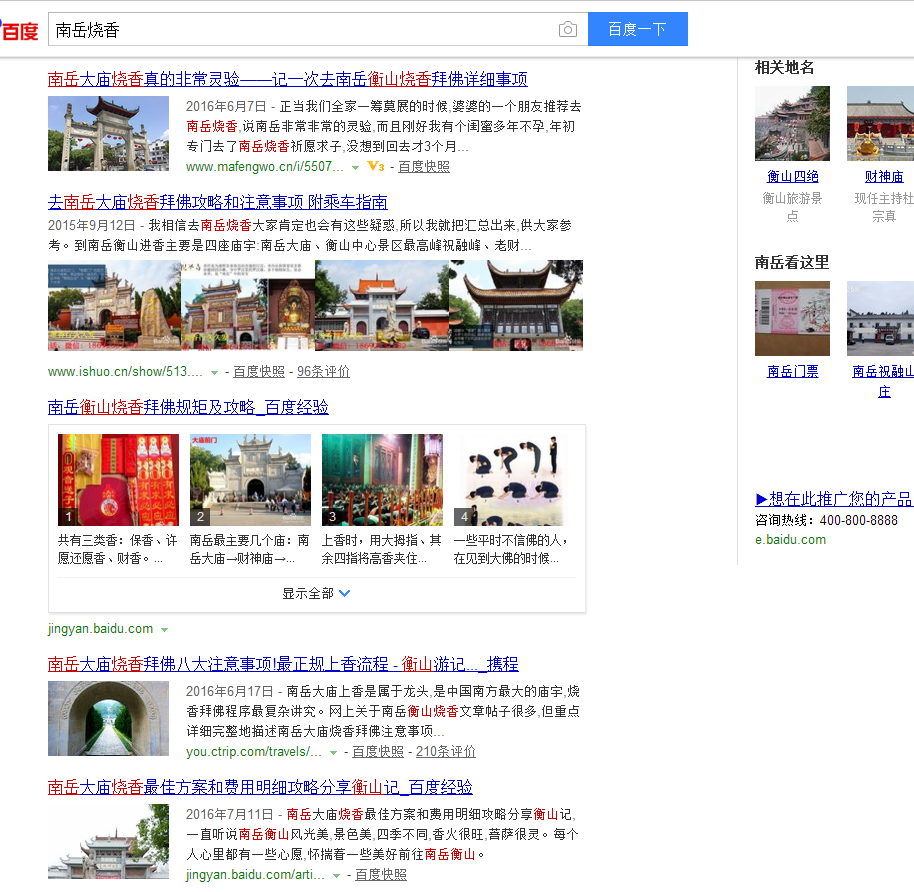The image size is (914, 892).
Task: Click caption 上香时，用大拇指
Action: pyautogui.click(x=382, y=549)
